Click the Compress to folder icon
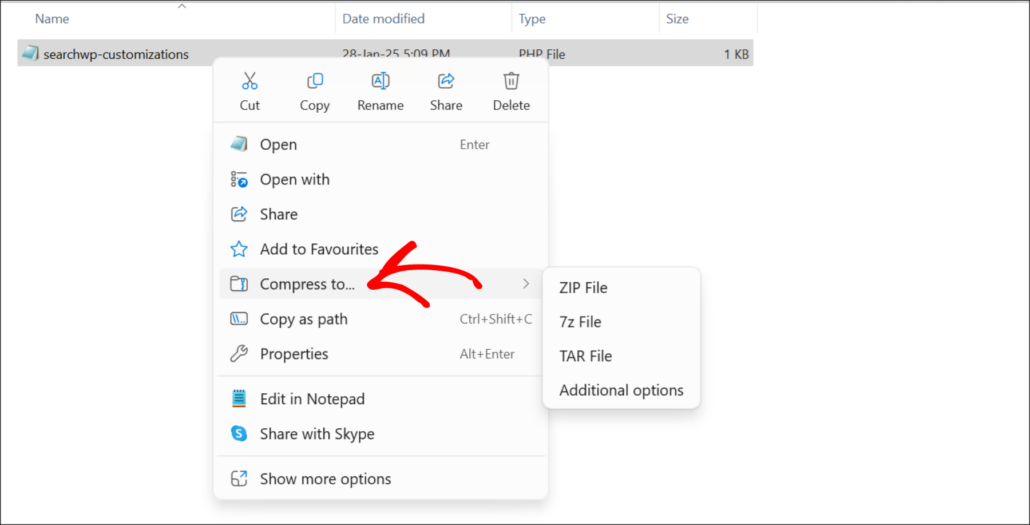 pyautogui.click(x=238, y=284)
